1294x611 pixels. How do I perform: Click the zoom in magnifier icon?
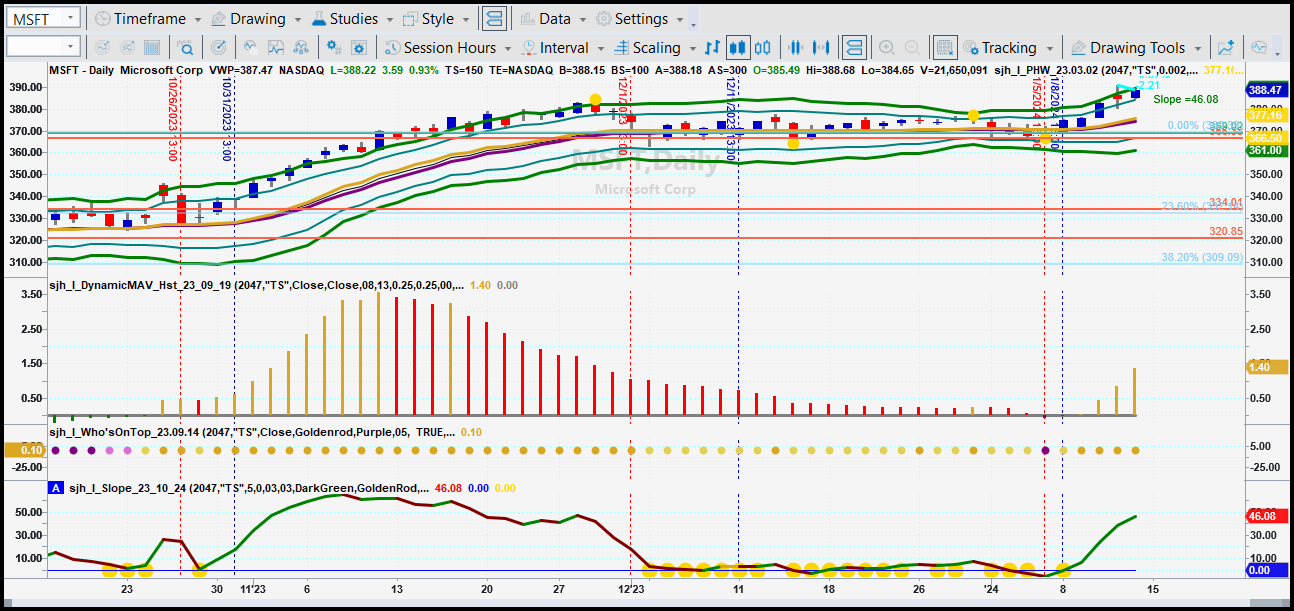pyautogui.click(x=887, y=47)
